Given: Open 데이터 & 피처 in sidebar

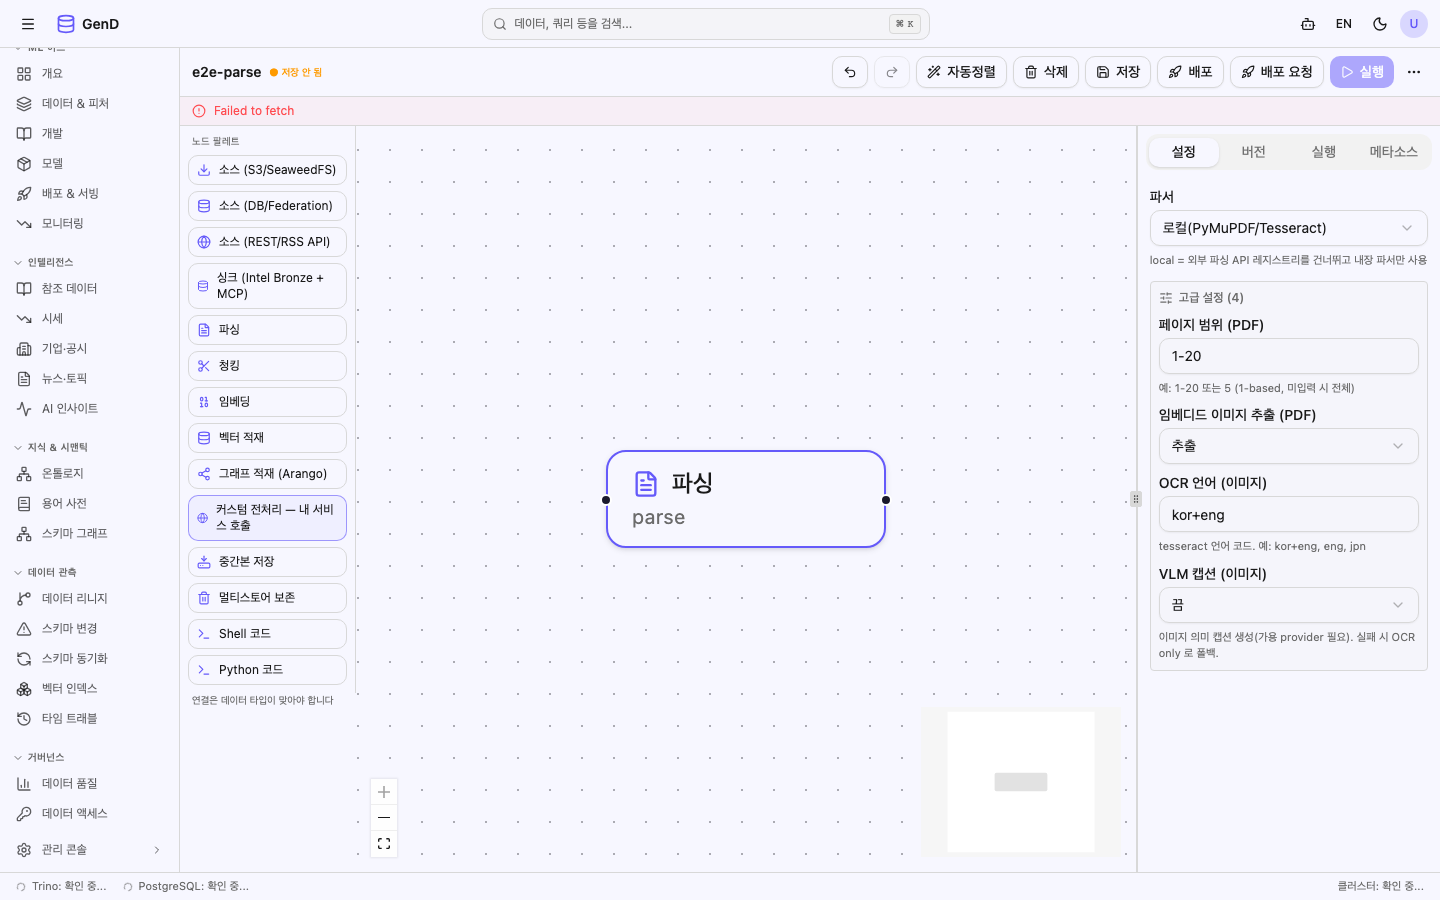Looking at the screenshot, I should [90, 104].
